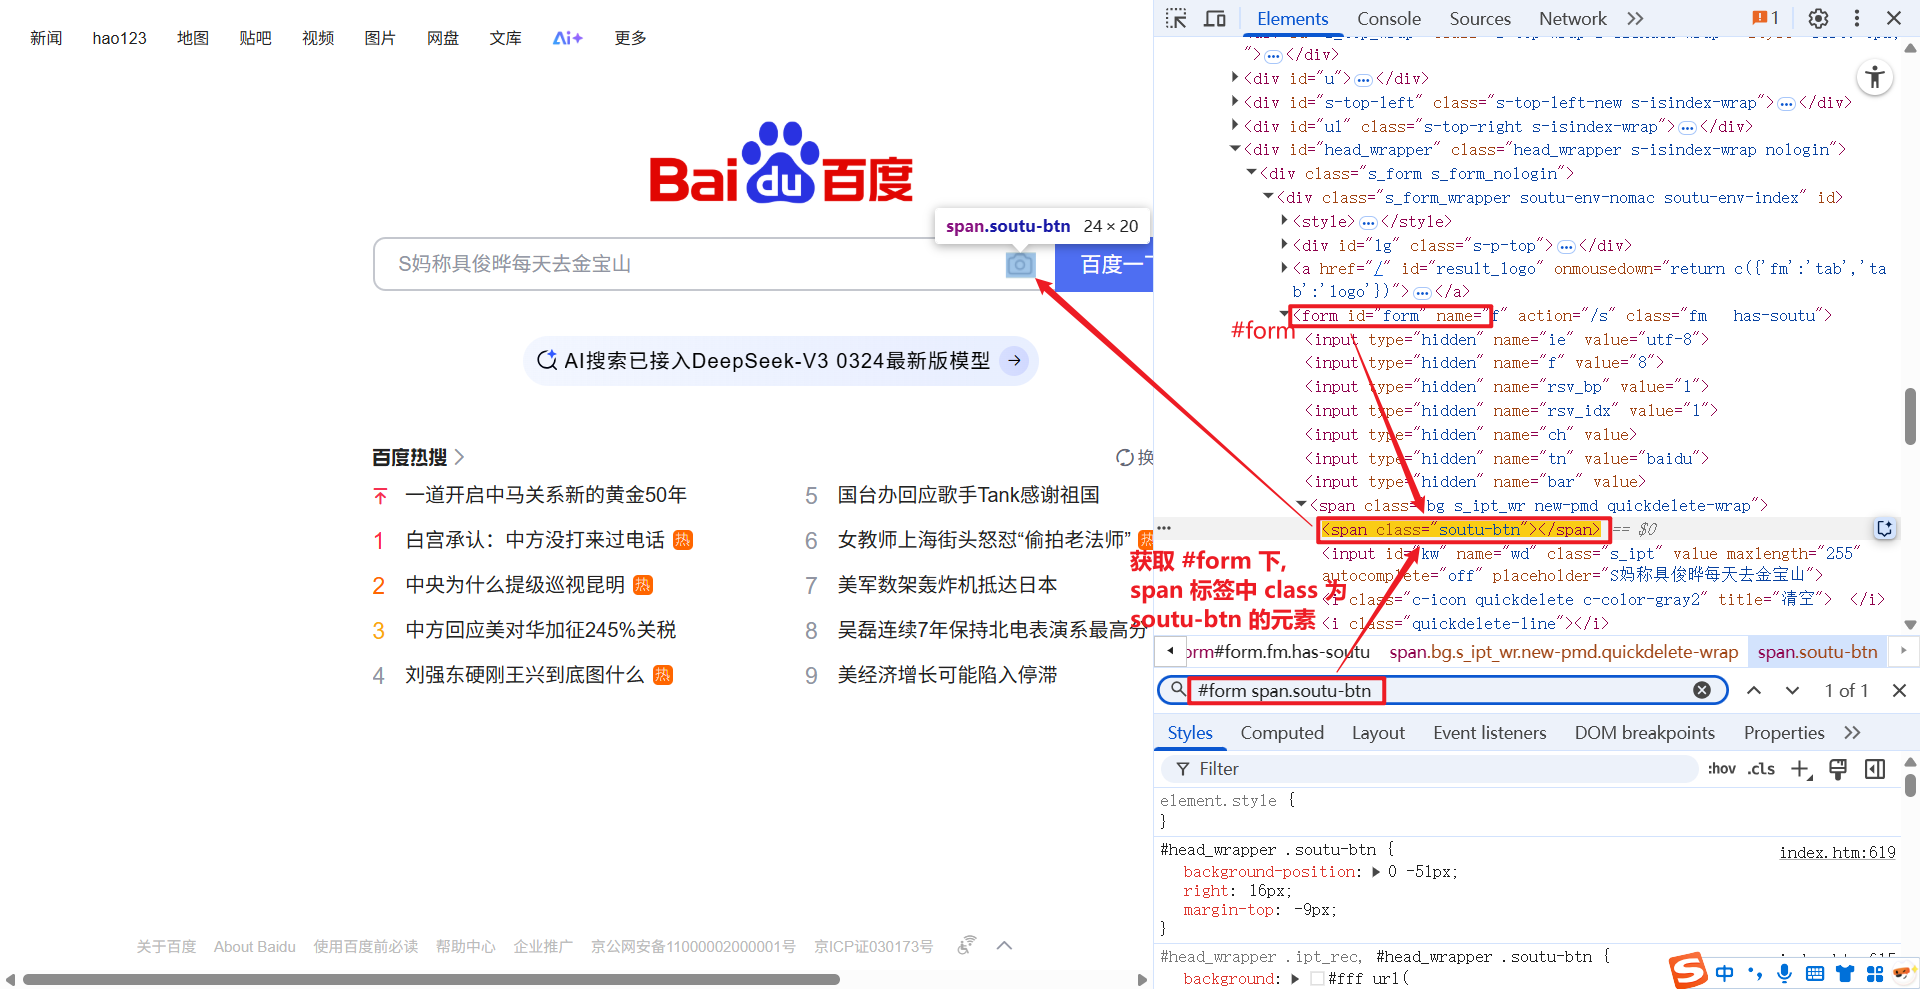The image size is (1920, 989).
Task: Go to previous search result arrow
Action: point(1754,690)
